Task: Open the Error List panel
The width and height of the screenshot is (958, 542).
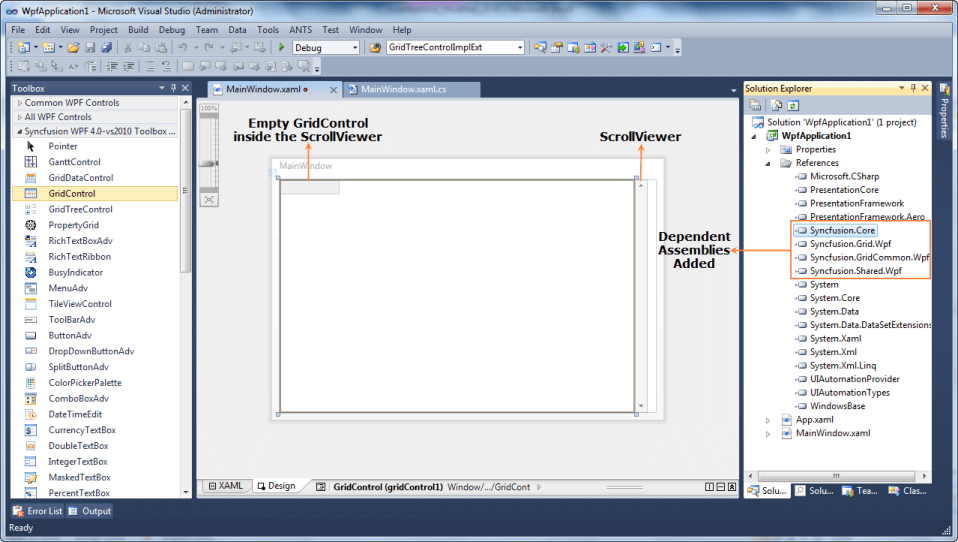Action: (x=38, y=511)
